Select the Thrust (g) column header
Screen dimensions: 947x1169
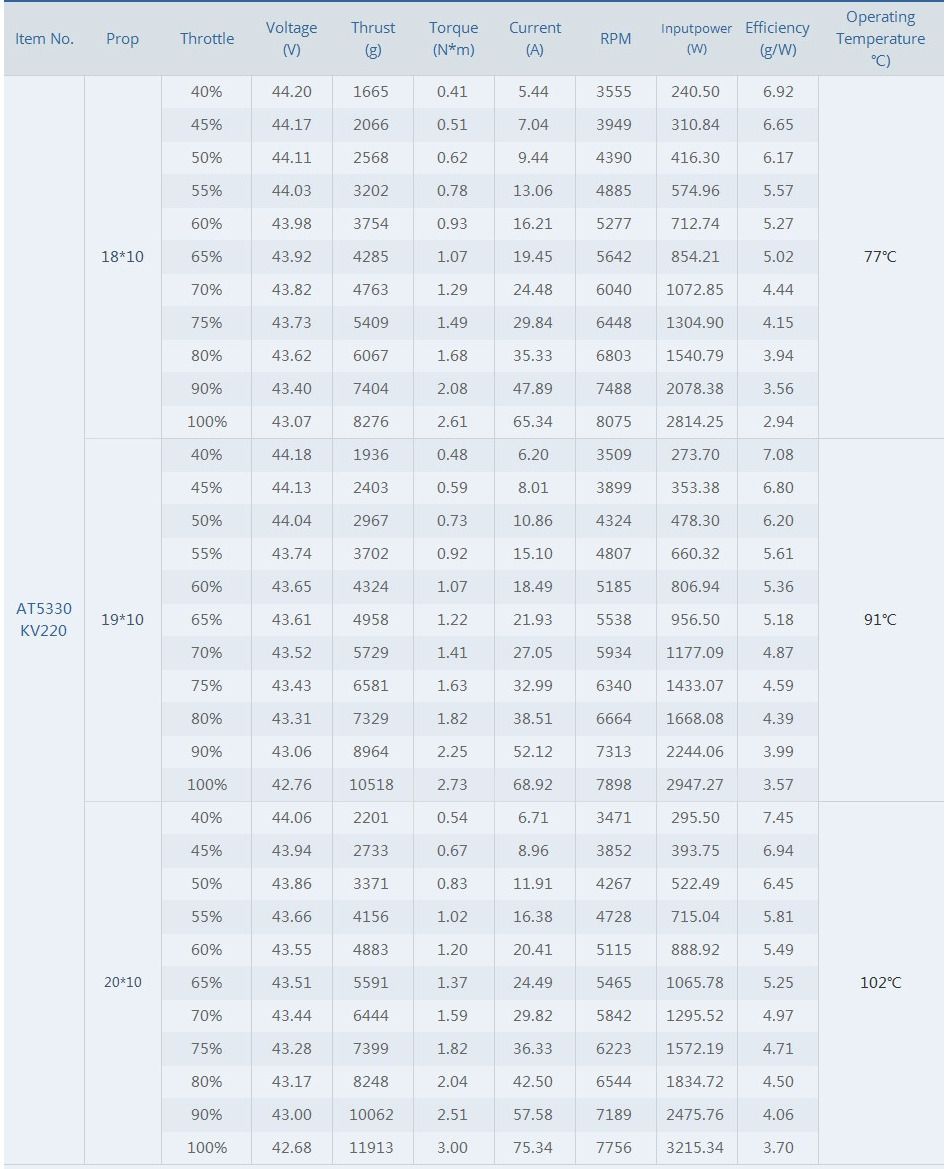[373, 39]
